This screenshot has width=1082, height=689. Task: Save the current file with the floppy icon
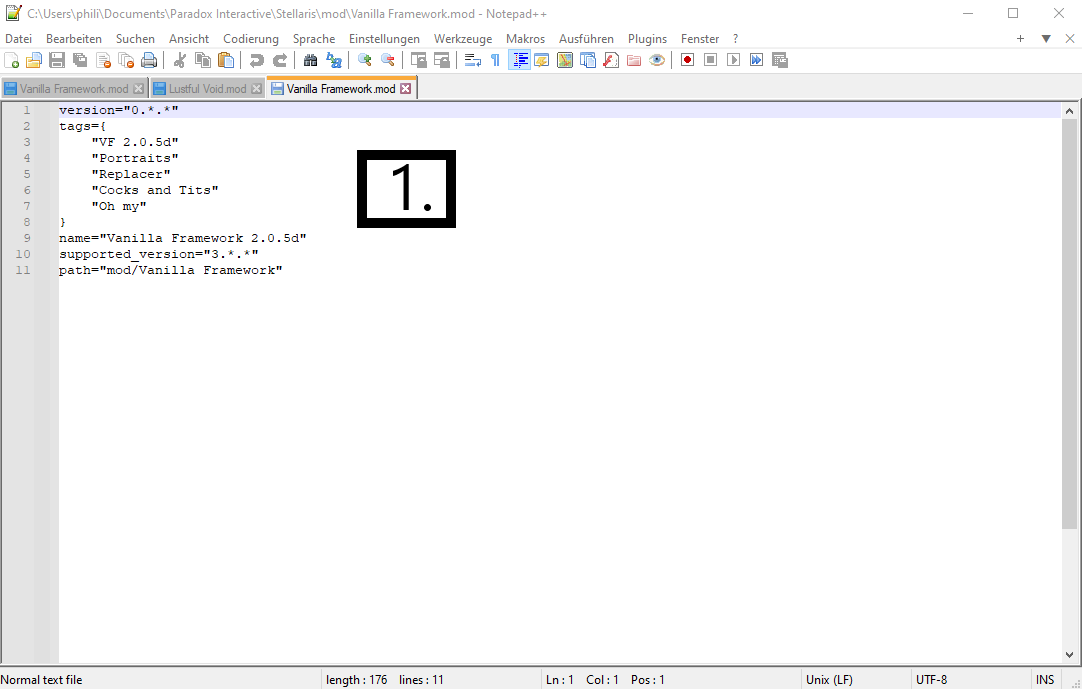coord(57,60)
